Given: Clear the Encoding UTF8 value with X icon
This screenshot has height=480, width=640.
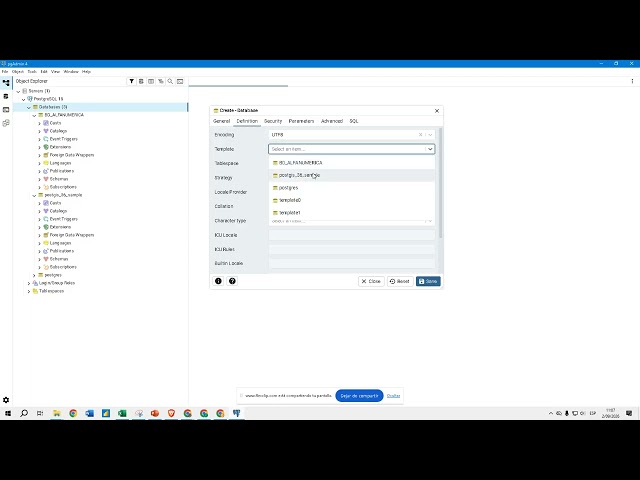Looking at the screenshot, I should tap(420, 135).
